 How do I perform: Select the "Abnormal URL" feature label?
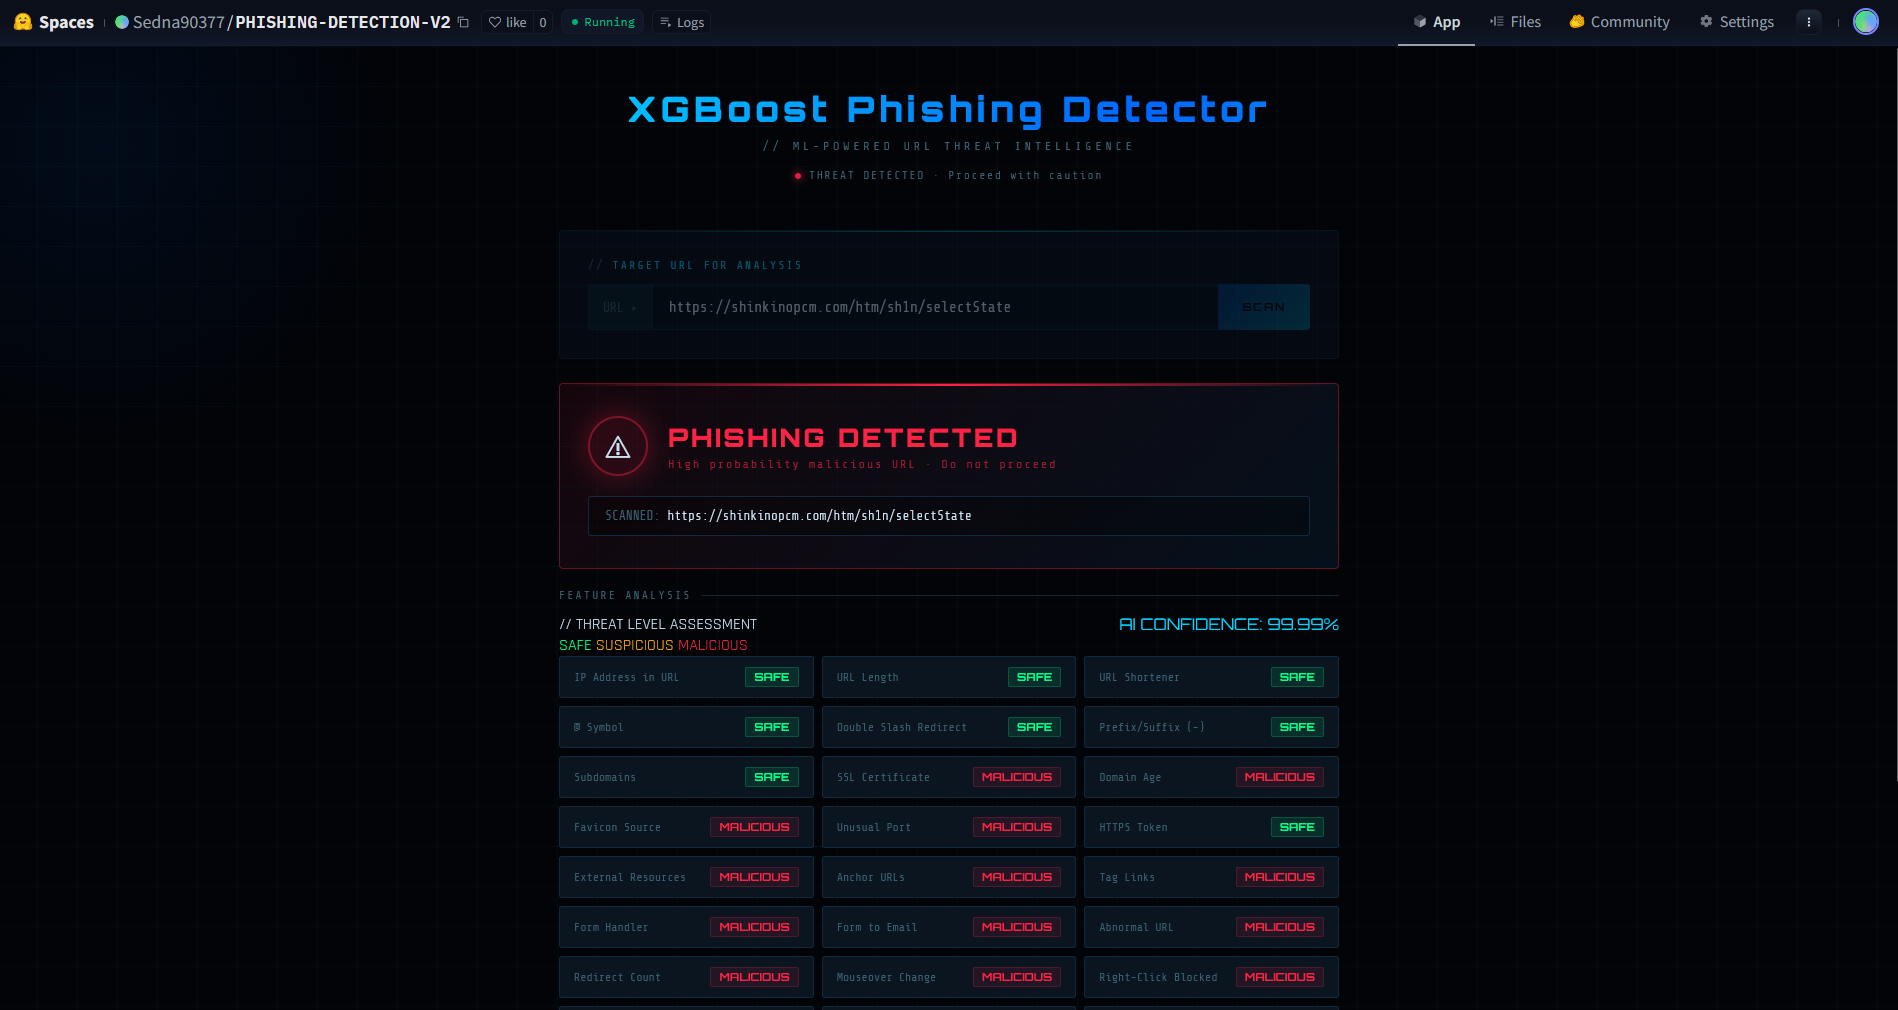click(1136, 927)
